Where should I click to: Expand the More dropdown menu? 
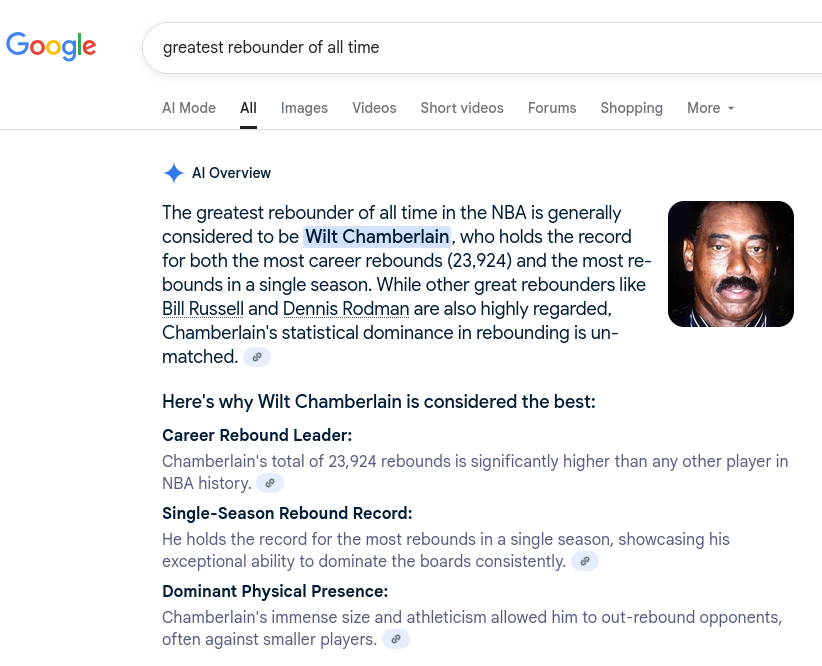pyautogui.click(x=710, y=108)
